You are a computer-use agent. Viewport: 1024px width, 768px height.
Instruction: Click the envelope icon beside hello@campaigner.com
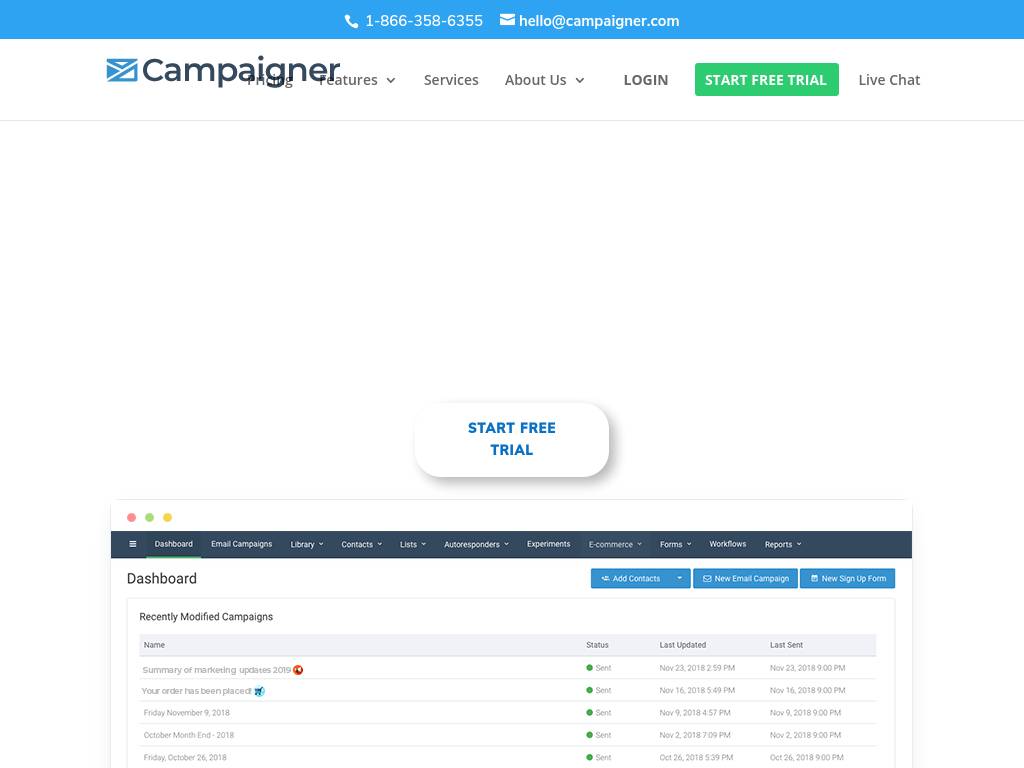click(507, 20)
